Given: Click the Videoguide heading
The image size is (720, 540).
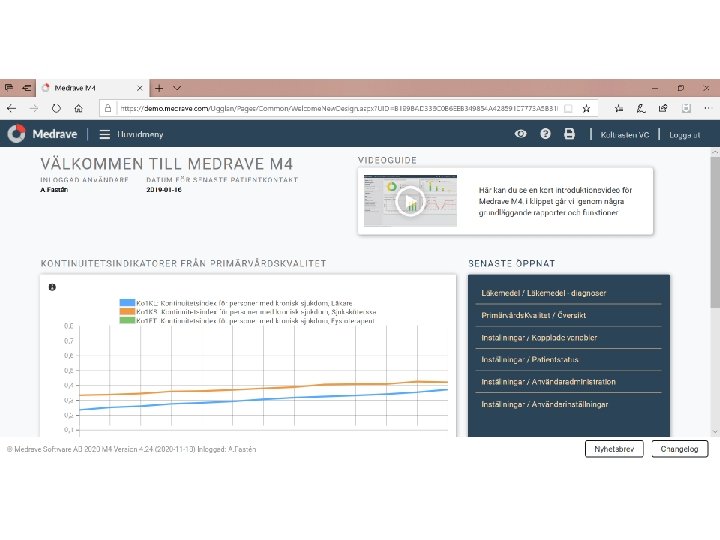Looking at the screenshot, I should tap(387, 160).
